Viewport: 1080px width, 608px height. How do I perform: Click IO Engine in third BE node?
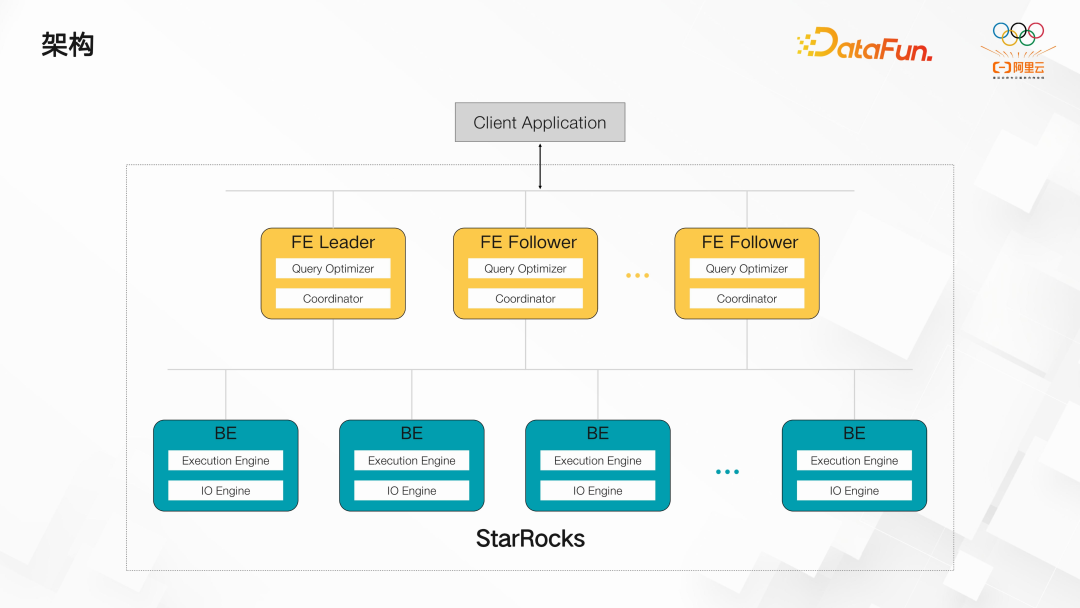click(597, 490)
